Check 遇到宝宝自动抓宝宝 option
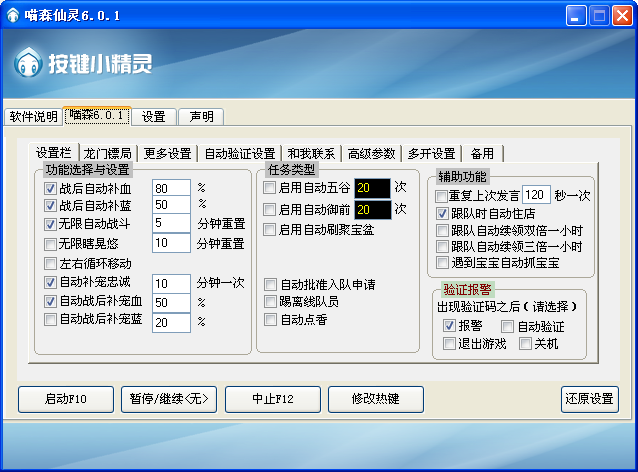 tap(442, 262)
